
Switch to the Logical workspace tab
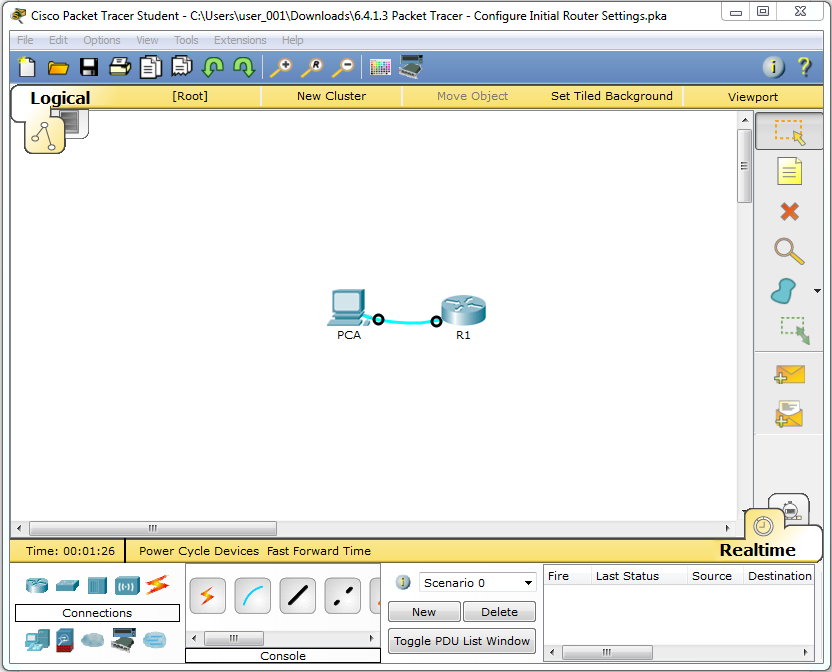point(60,98)
